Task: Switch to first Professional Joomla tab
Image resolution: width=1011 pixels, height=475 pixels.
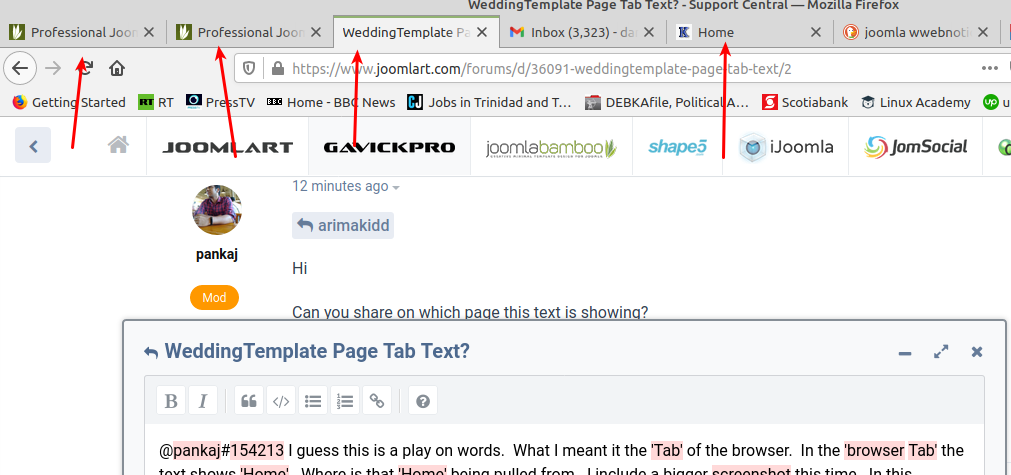Action: pyautogui.click(x=83, y=32)
